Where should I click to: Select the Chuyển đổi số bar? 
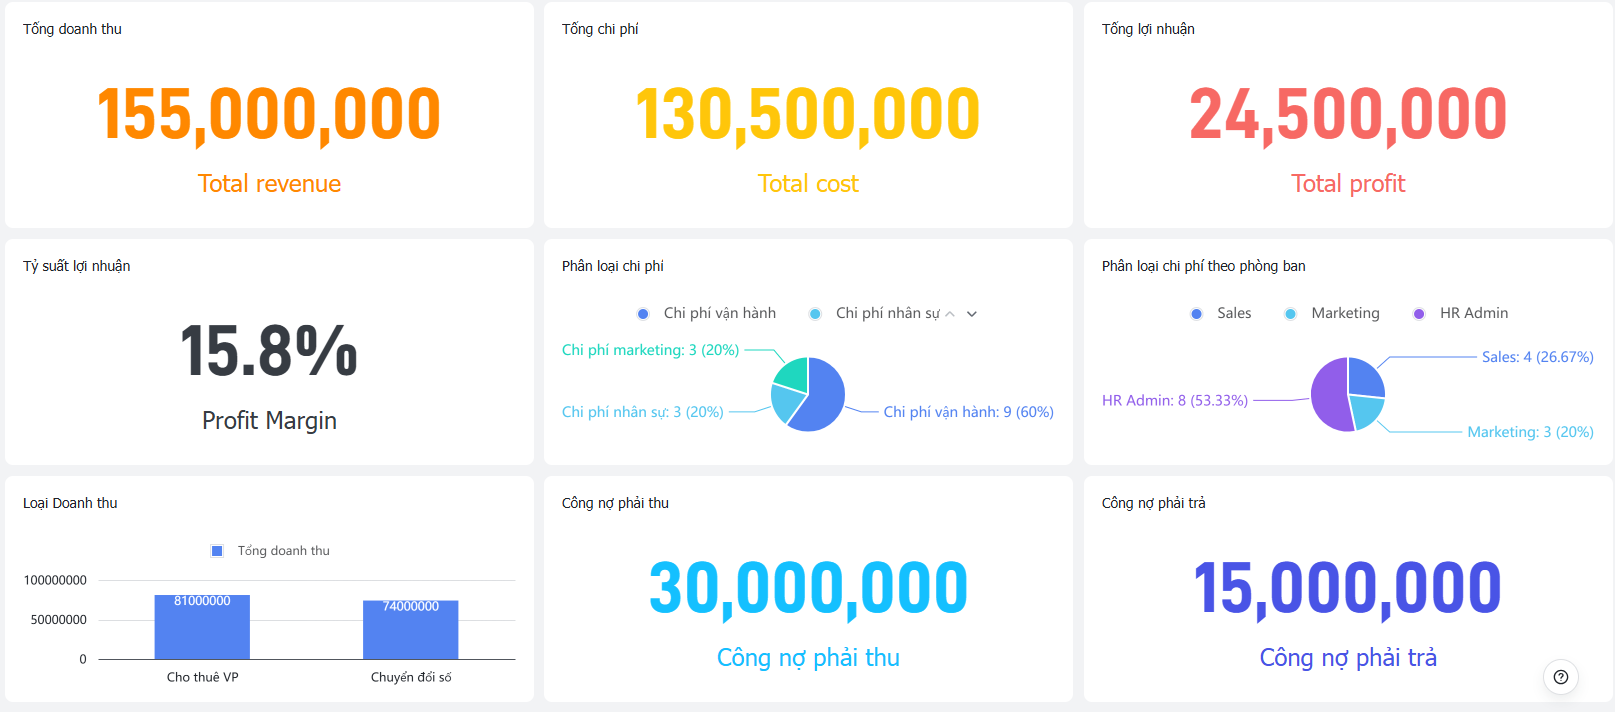(x=411, y=630)
